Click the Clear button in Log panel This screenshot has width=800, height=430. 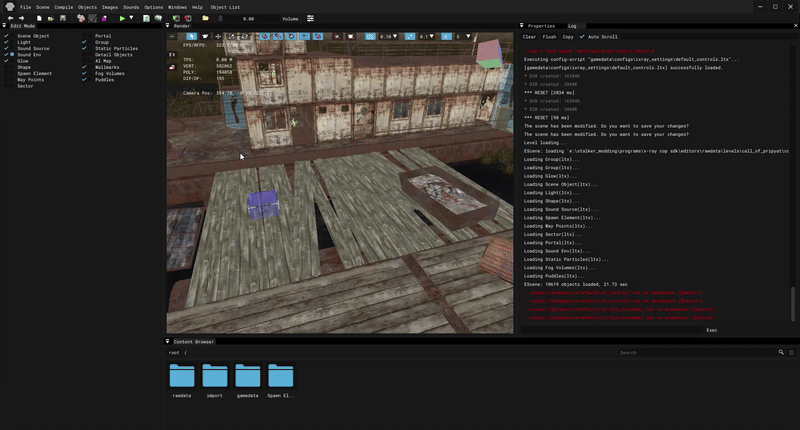click(x=530, y=36)
